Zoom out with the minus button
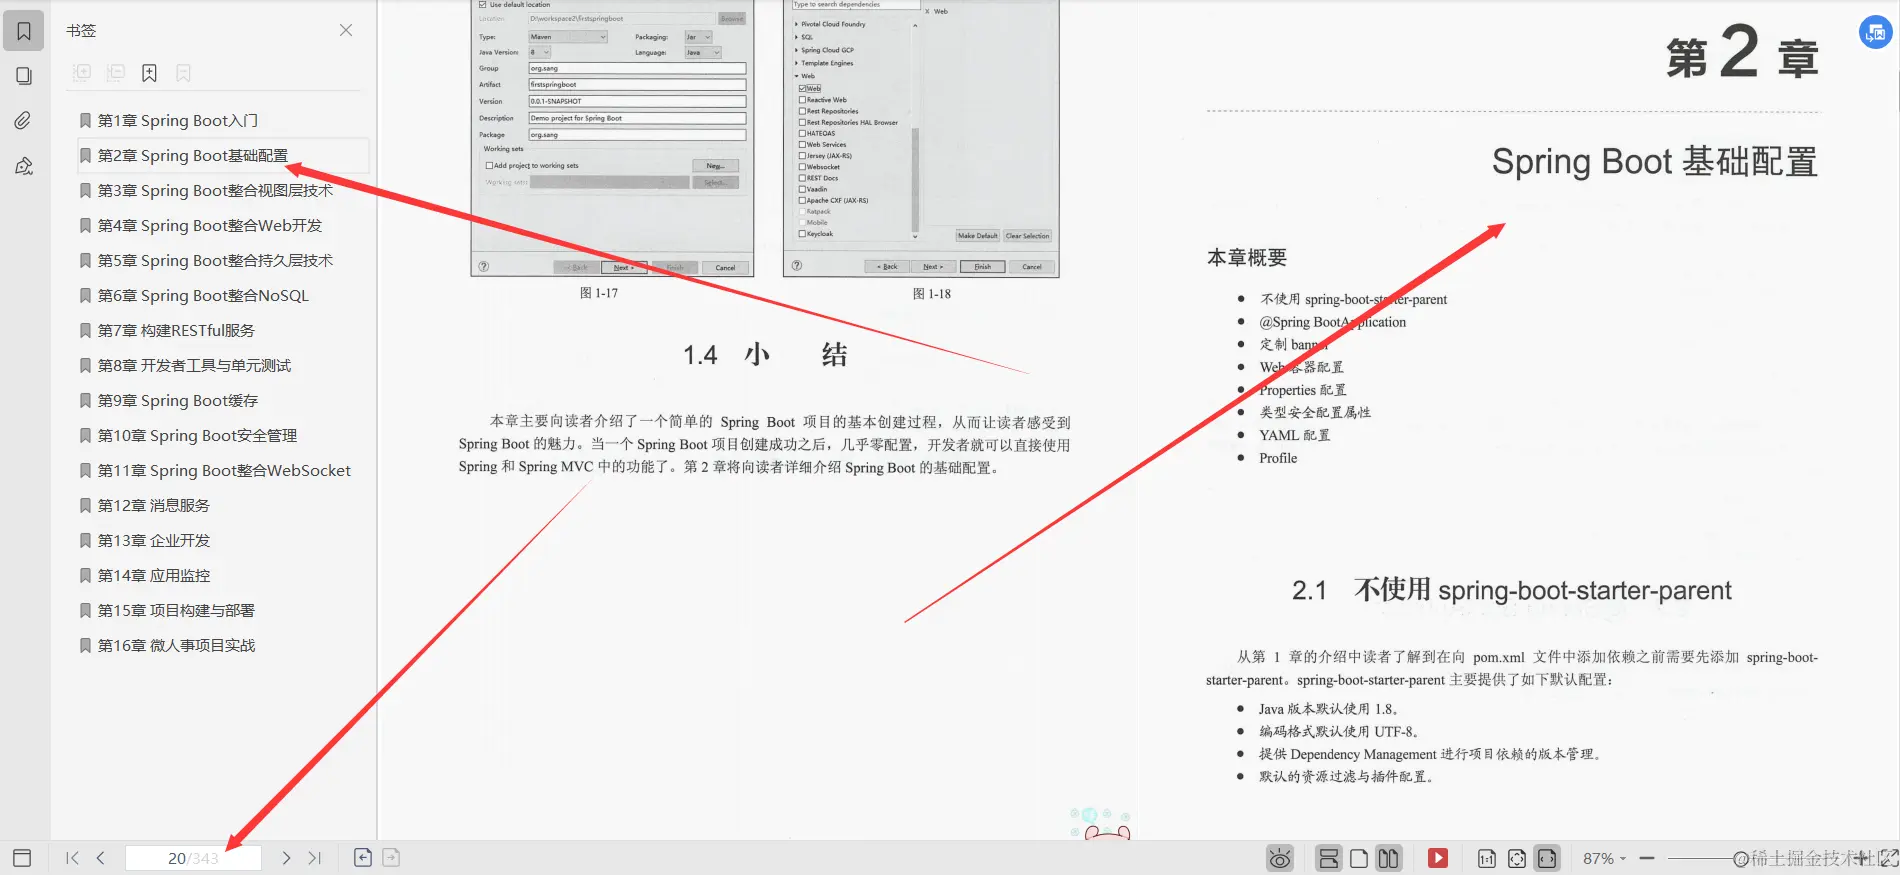This screenshot has width=1900, height=875. (1647, 858)
